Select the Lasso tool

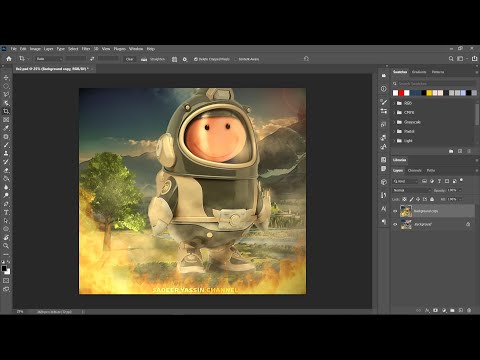[6, 94]
